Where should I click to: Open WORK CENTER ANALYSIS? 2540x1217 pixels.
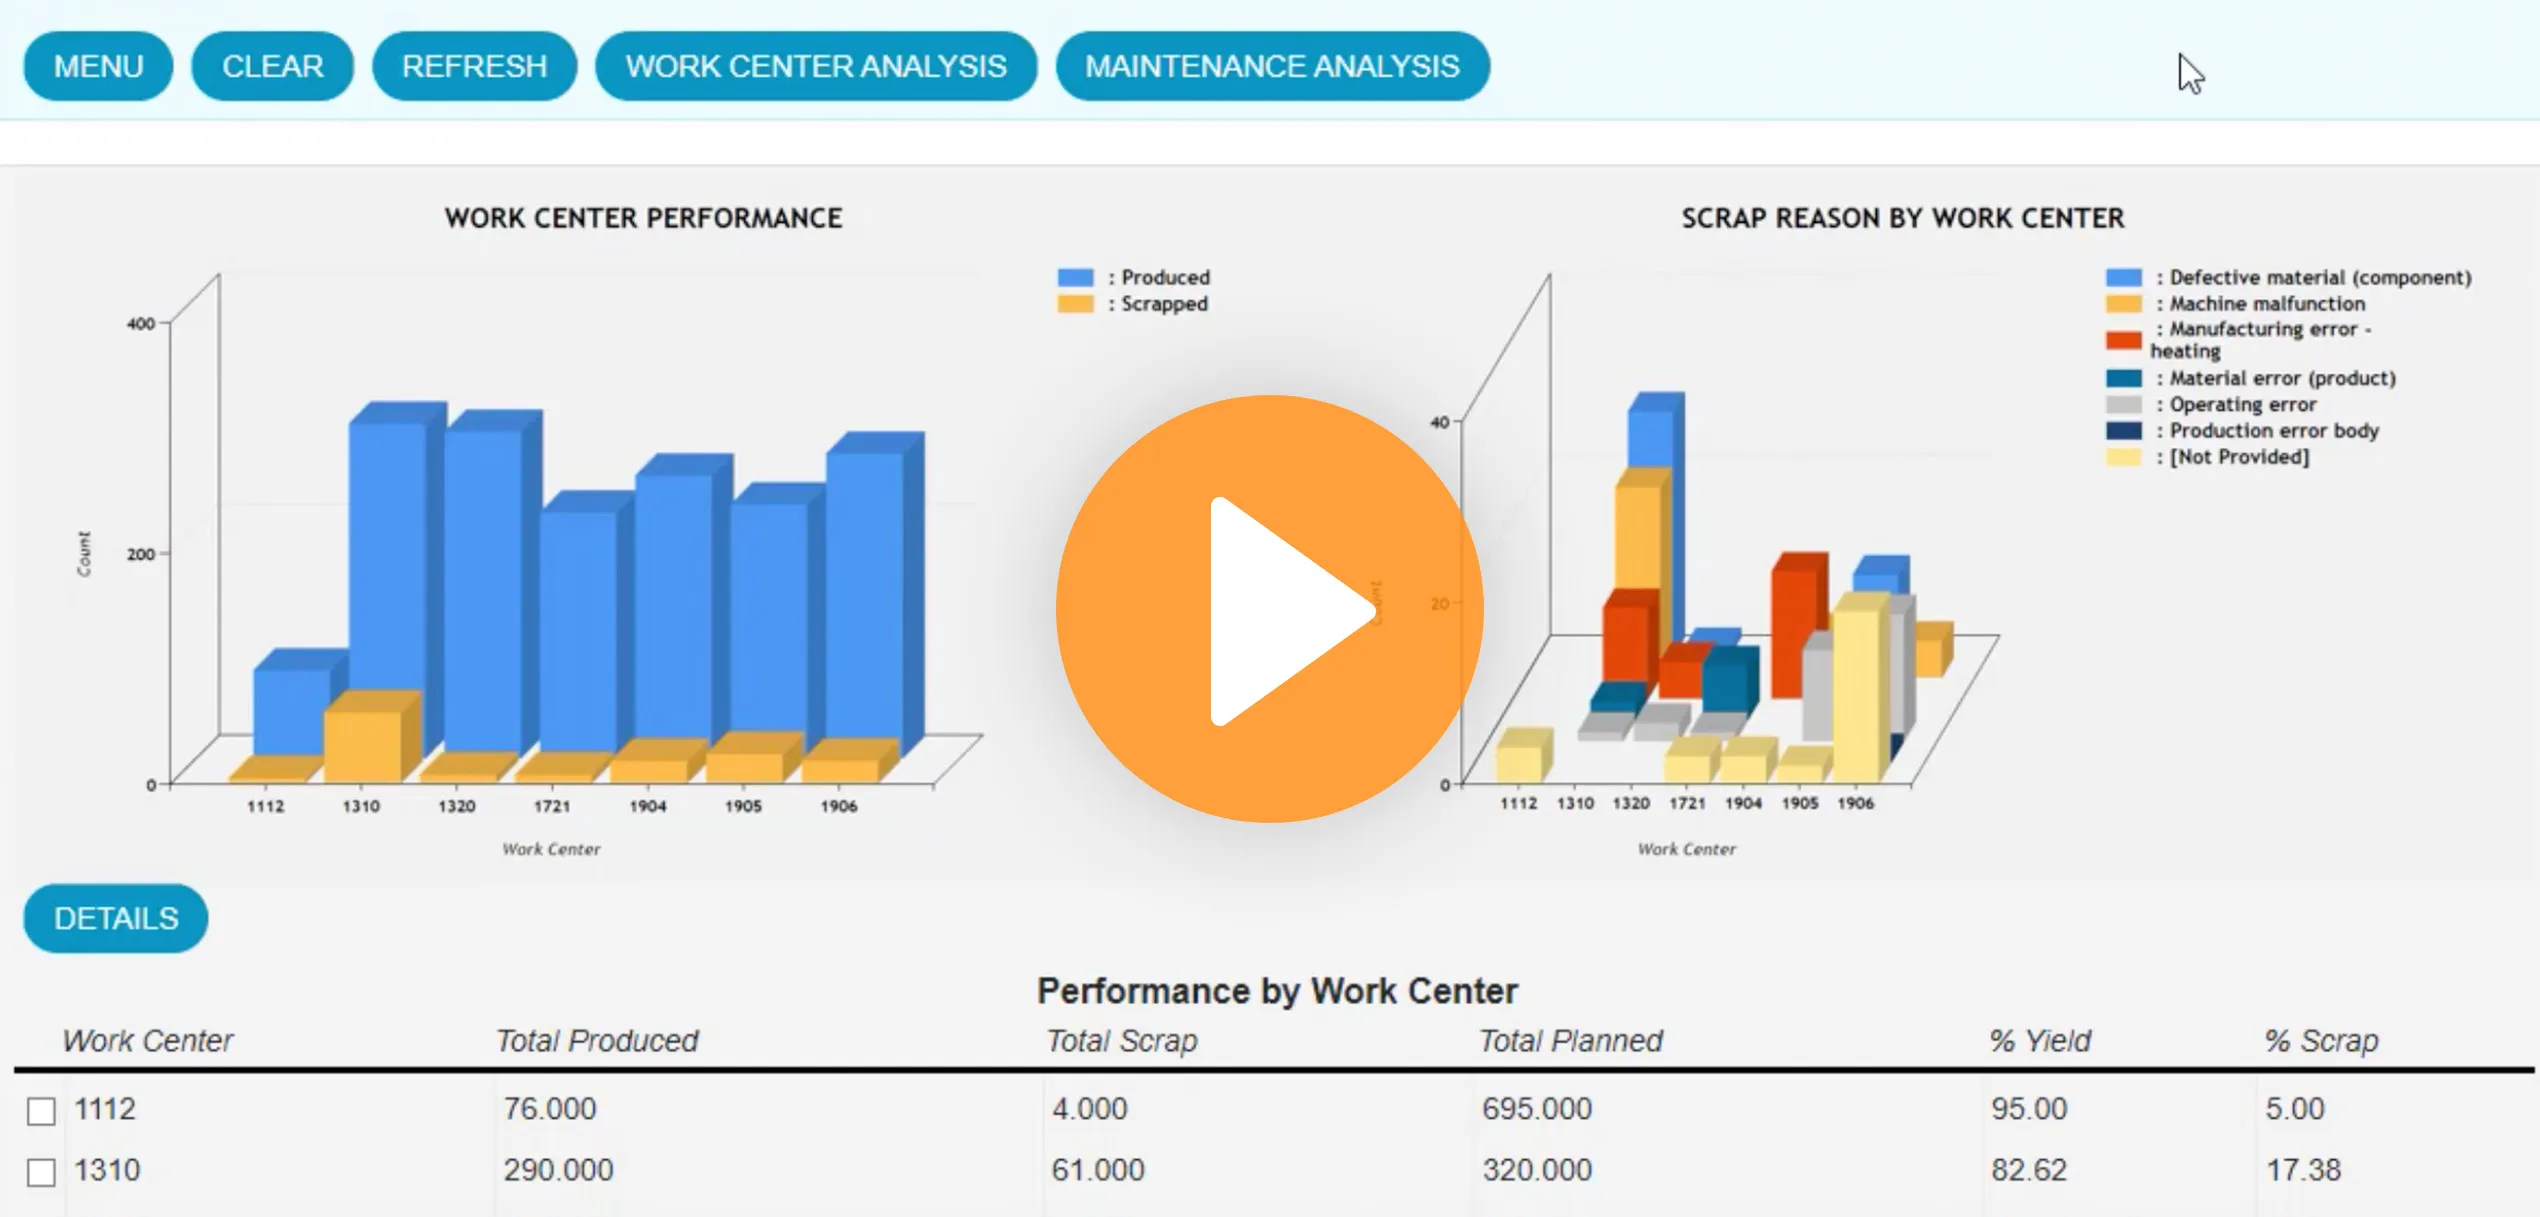[816, 66]
